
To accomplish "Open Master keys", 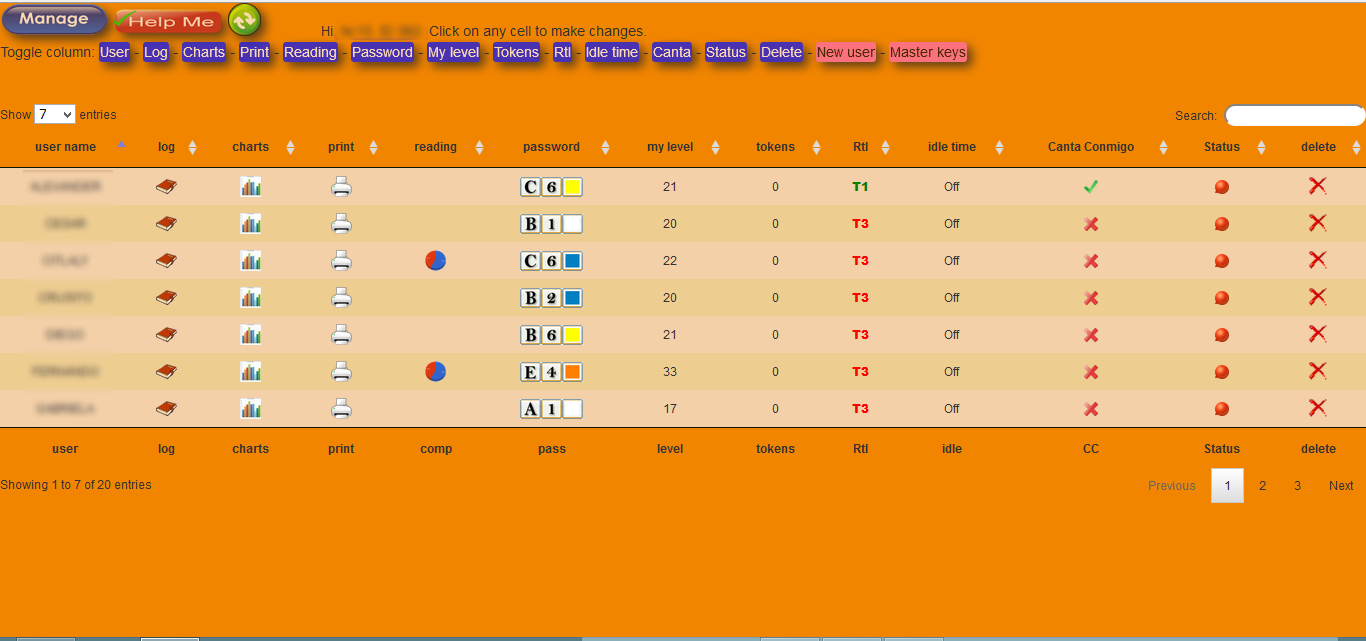I will 928,52.
